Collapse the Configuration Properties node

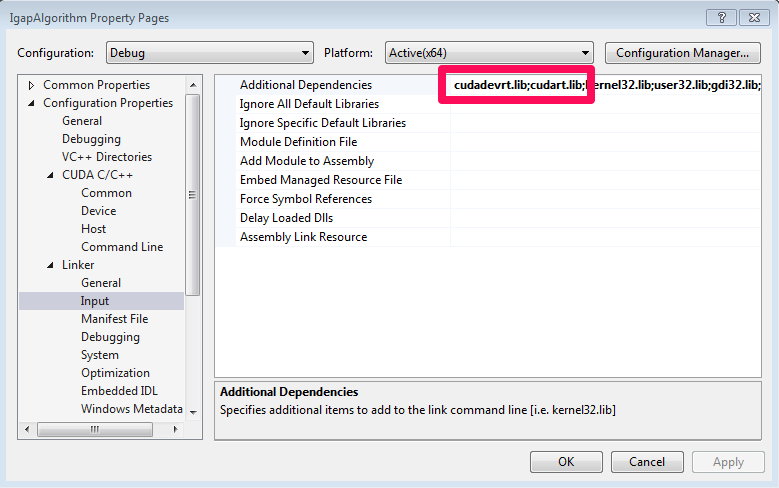click(x=31, y=103)
